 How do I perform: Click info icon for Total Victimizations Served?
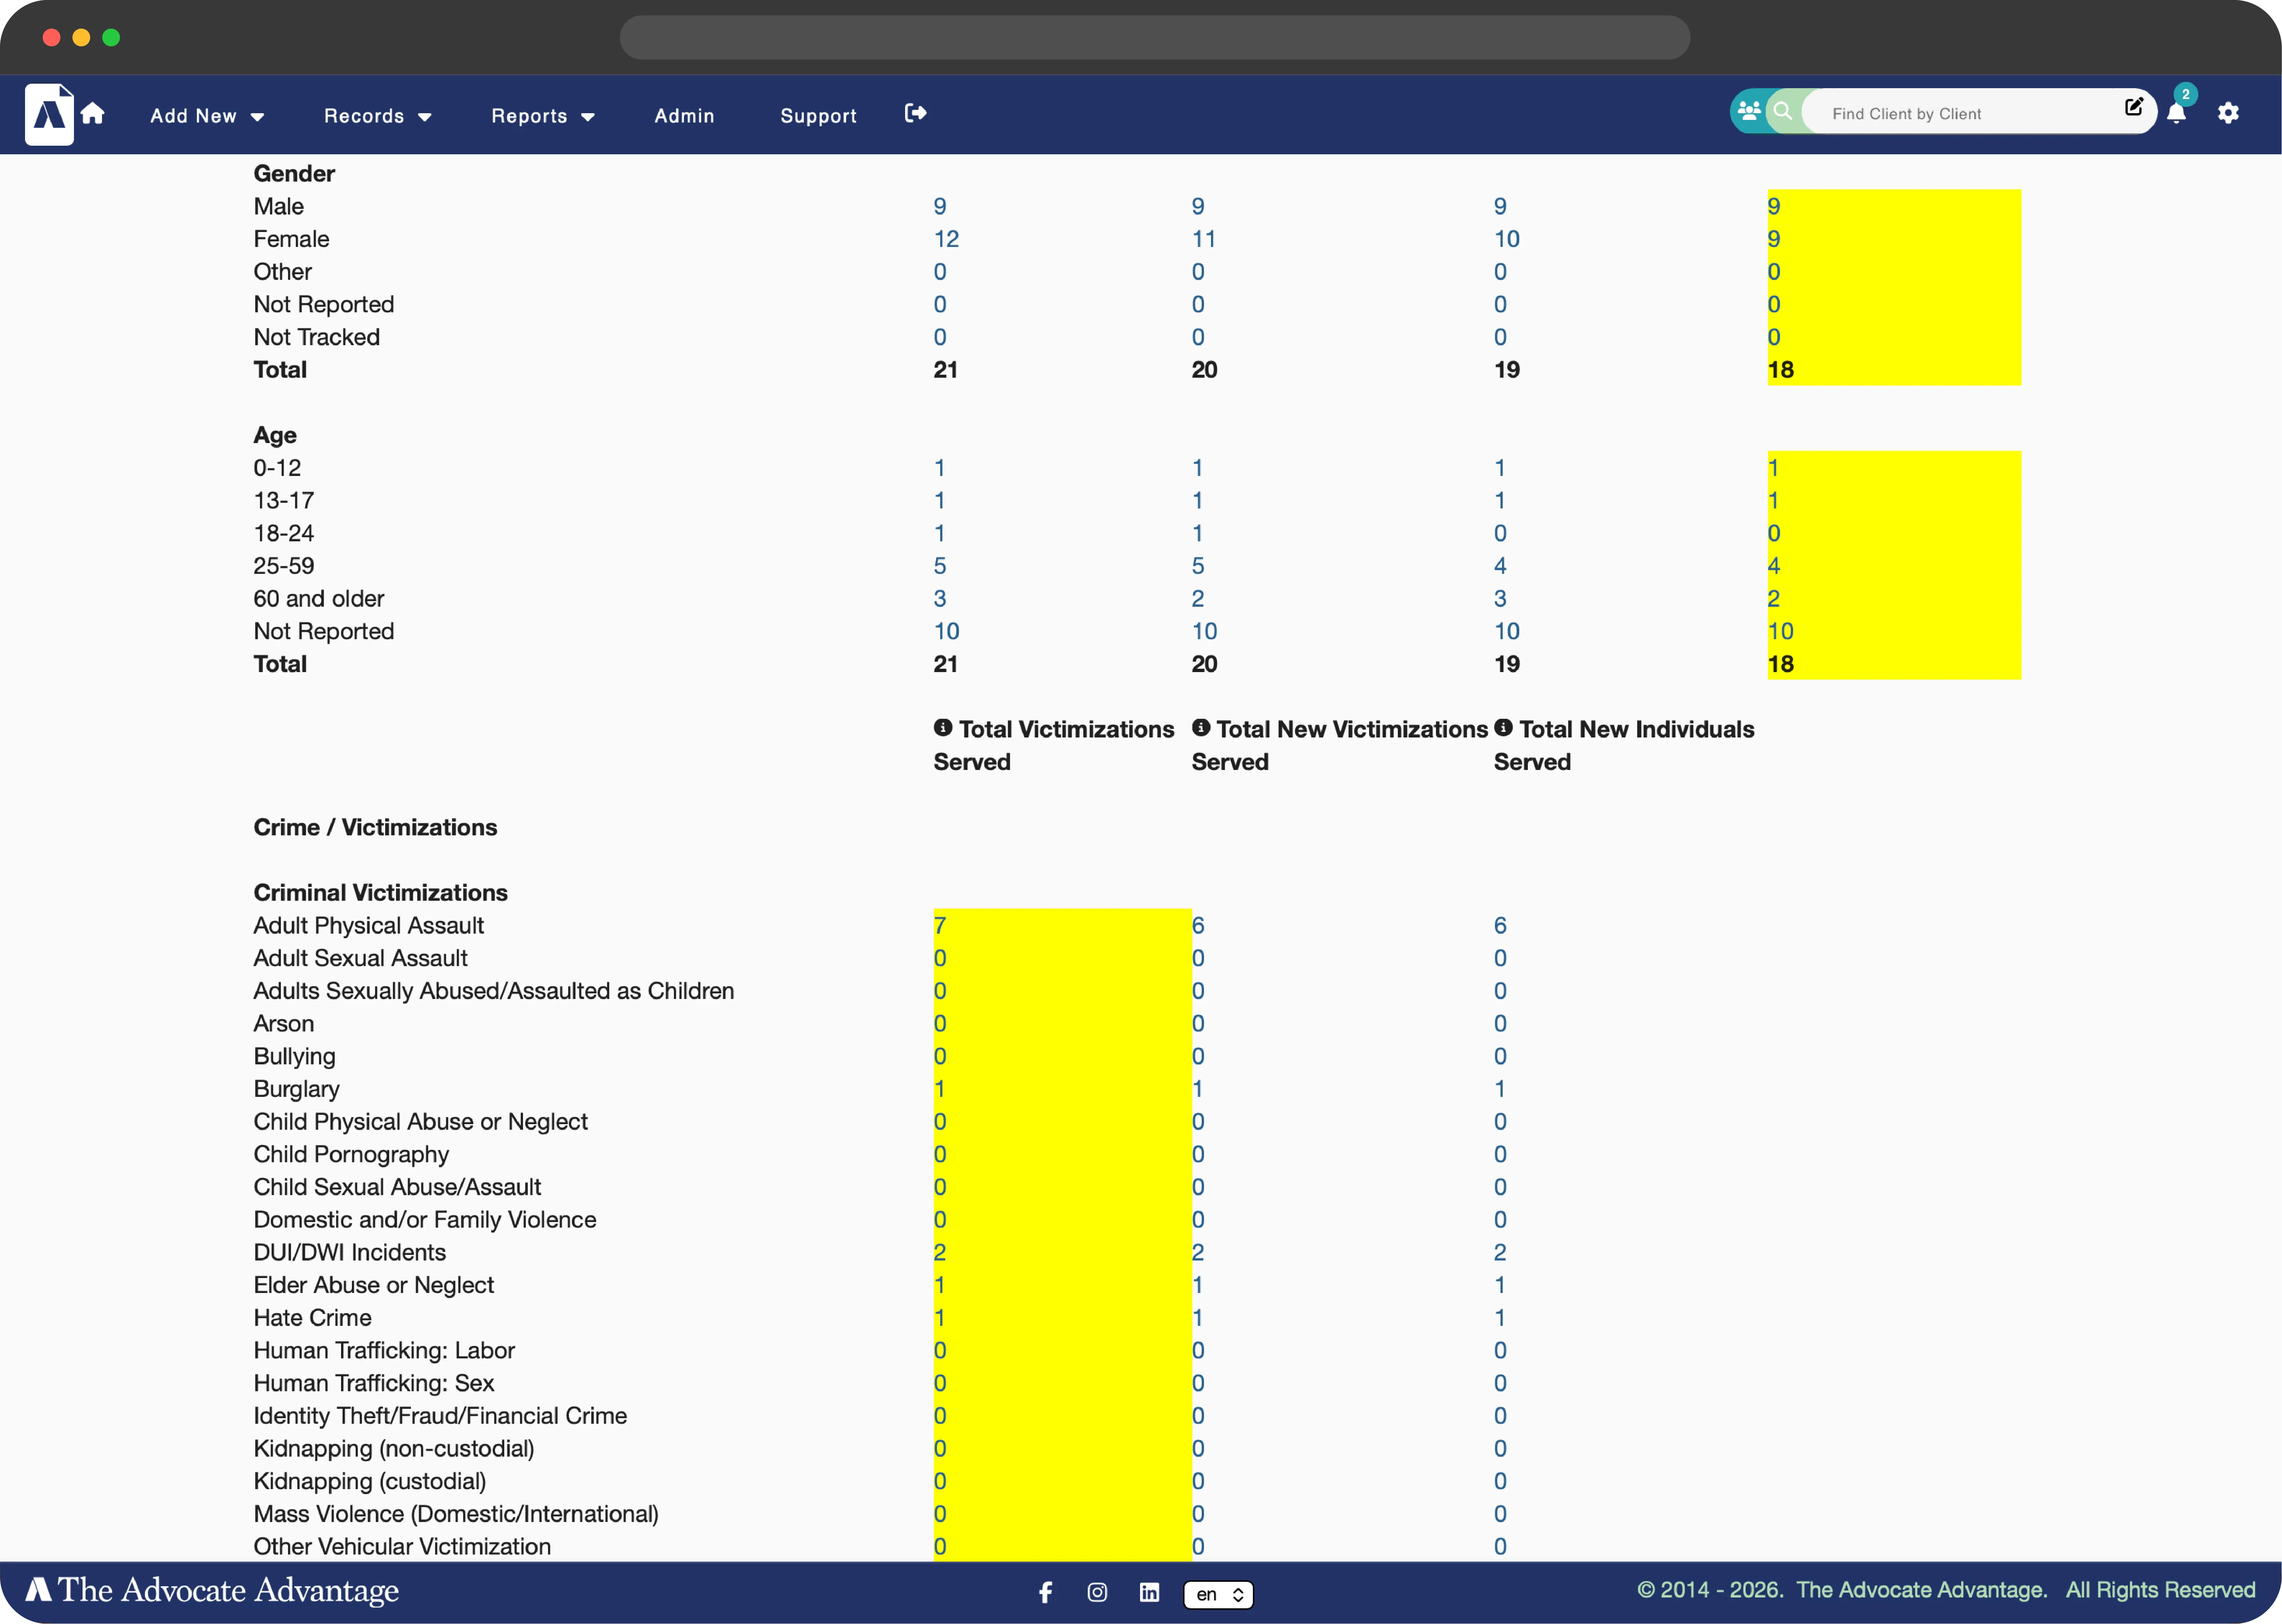pos(943,728)
